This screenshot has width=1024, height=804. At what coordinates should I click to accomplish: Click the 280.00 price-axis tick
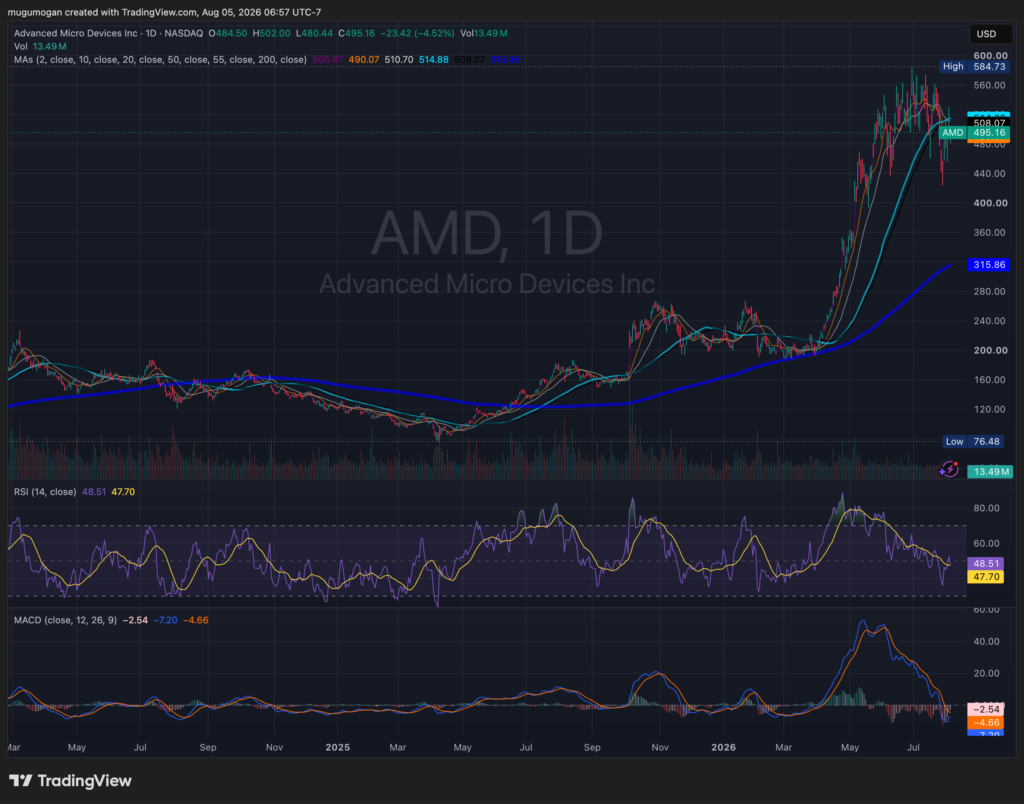[989, 291]
